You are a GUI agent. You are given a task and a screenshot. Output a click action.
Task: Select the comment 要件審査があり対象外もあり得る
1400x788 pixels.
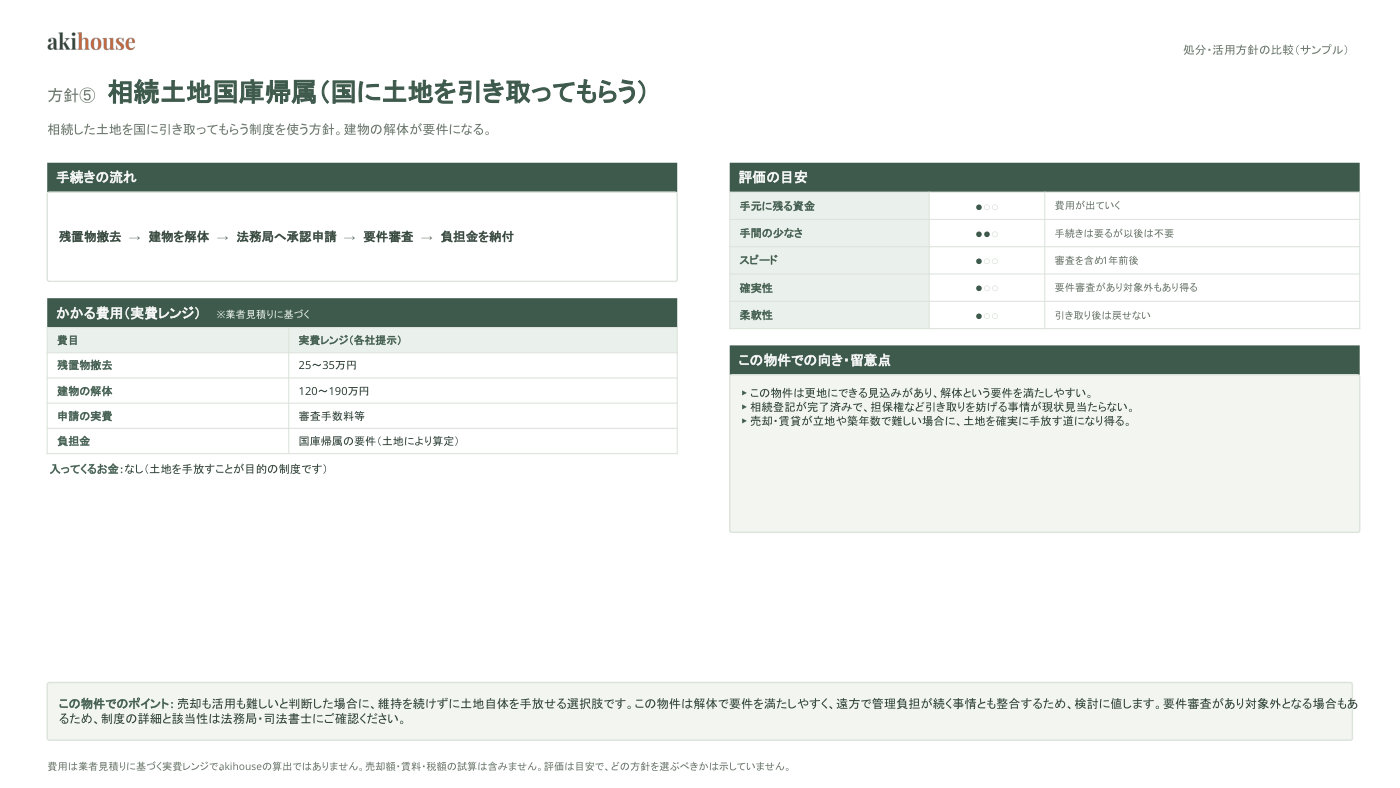click(x=1126, y=288)
